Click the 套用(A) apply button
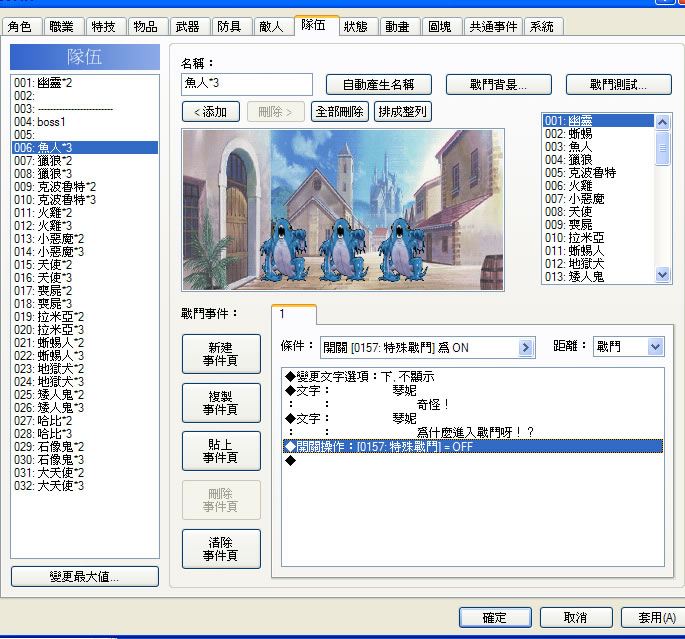685x639 pixels. 655,618
